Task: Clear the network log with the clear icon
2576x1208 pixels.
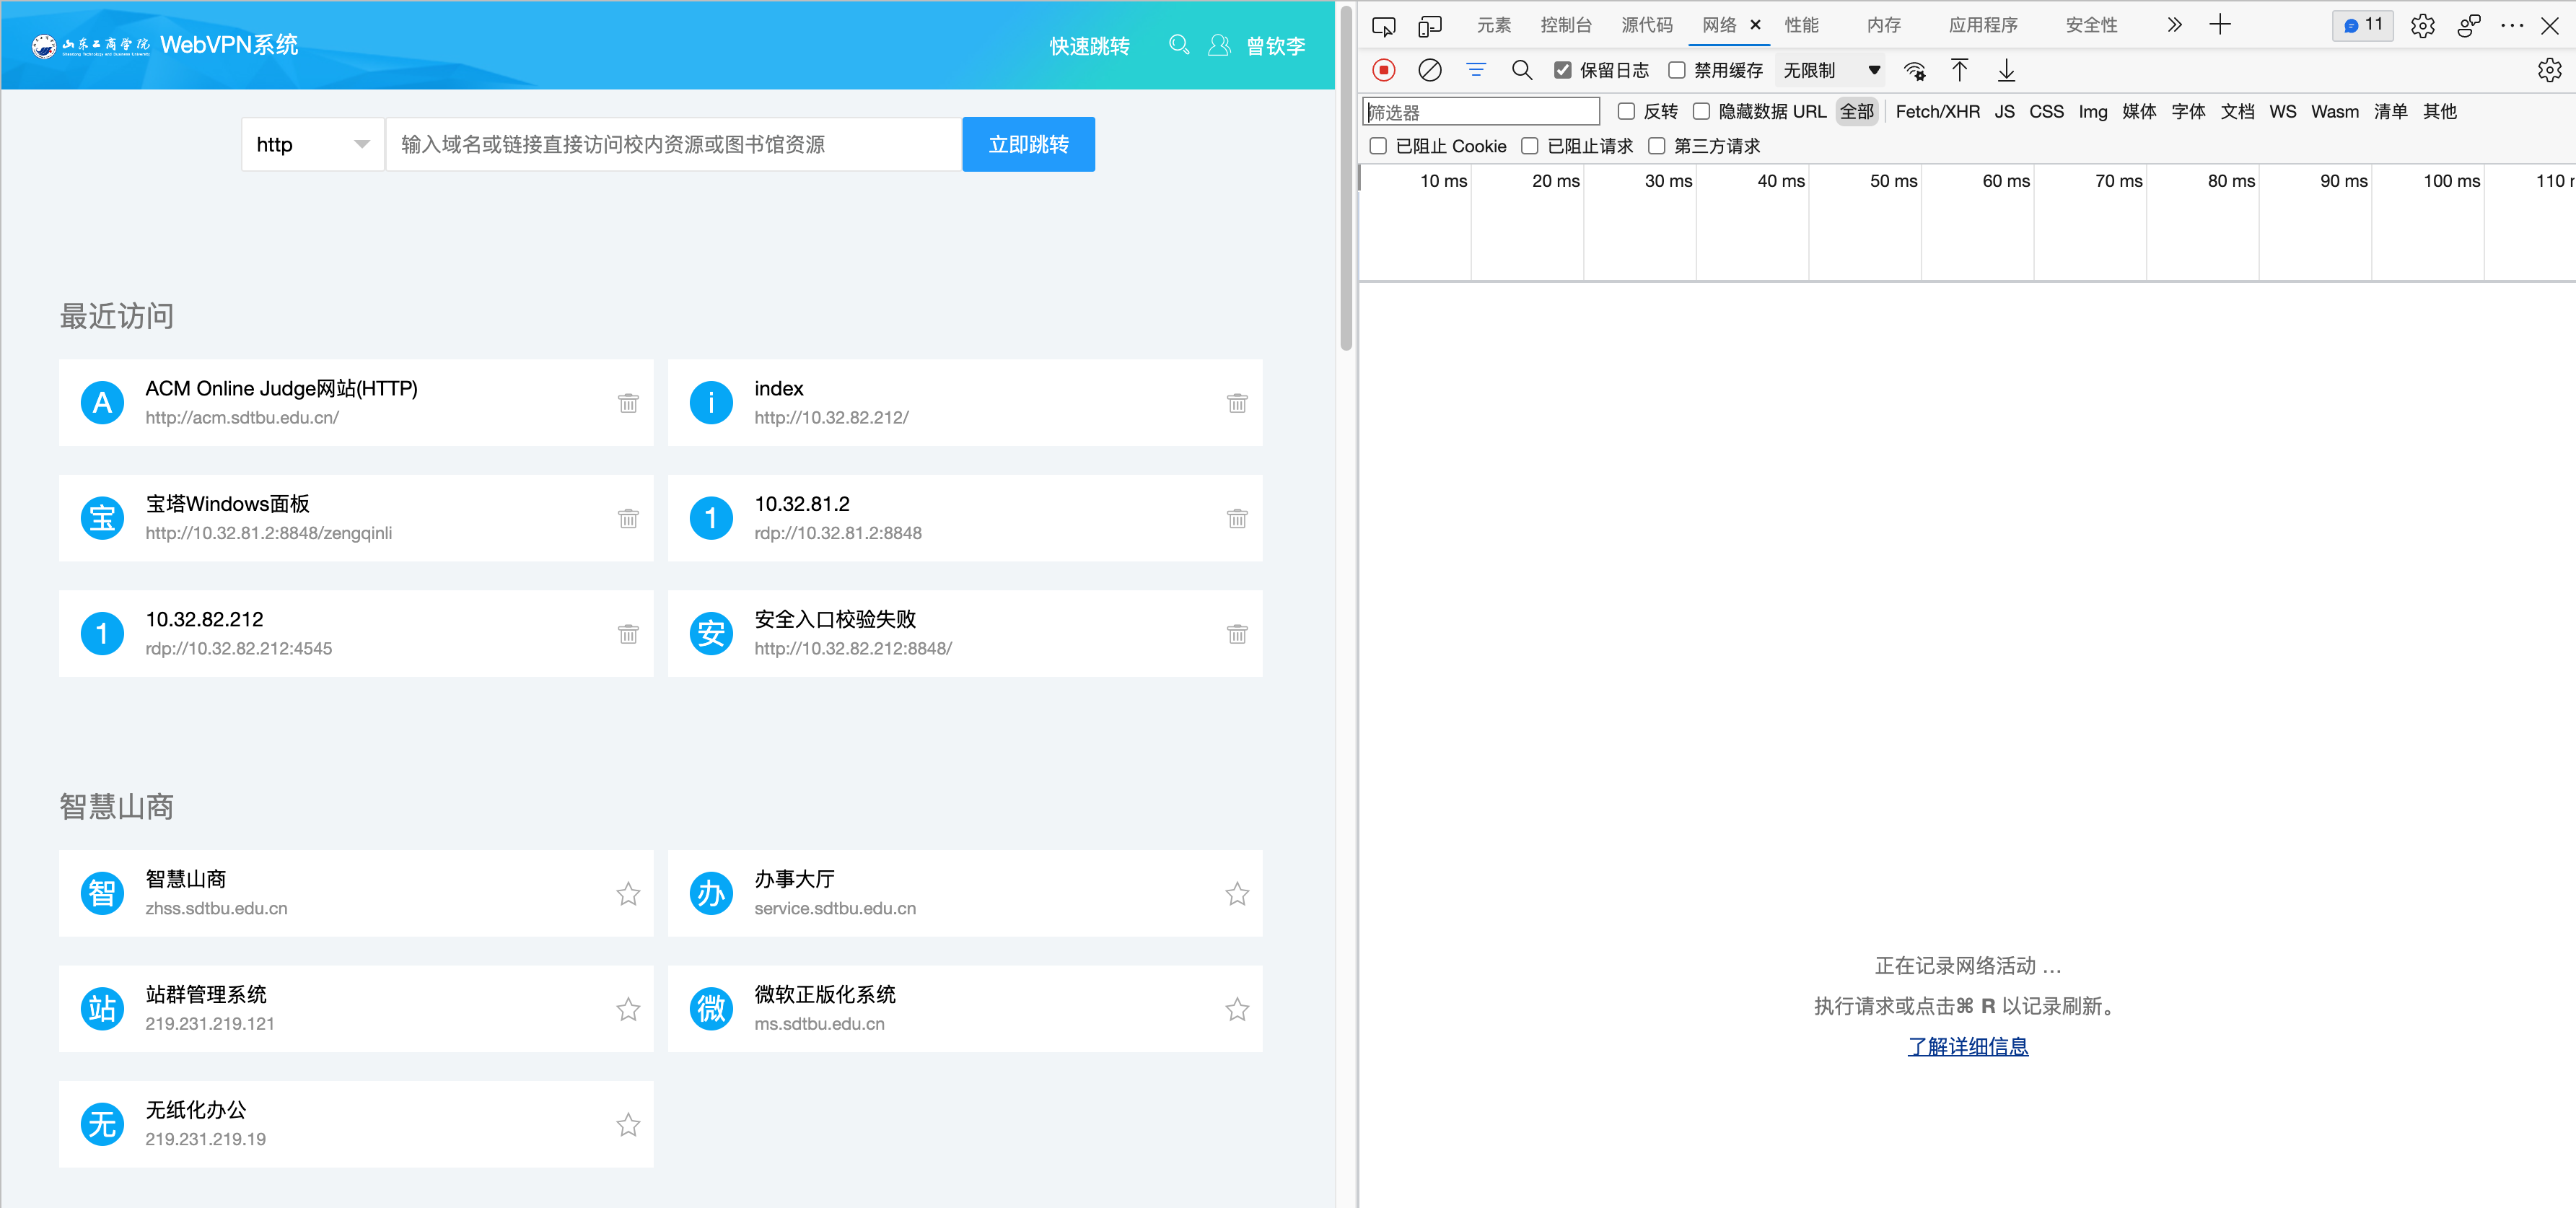Action: tap(1430, 70)
